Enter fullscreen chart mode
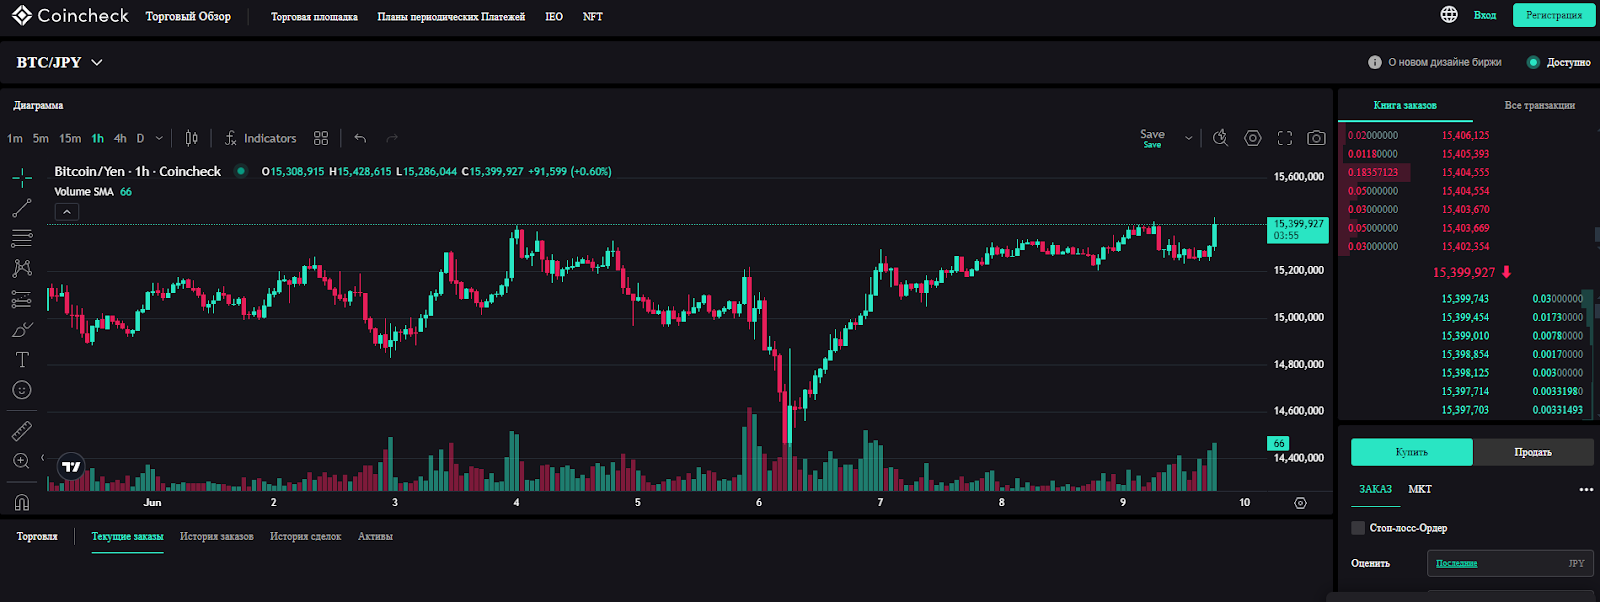Viewport: 1600px width, 602px height. pyautogui.click(x=1285, y=138)
